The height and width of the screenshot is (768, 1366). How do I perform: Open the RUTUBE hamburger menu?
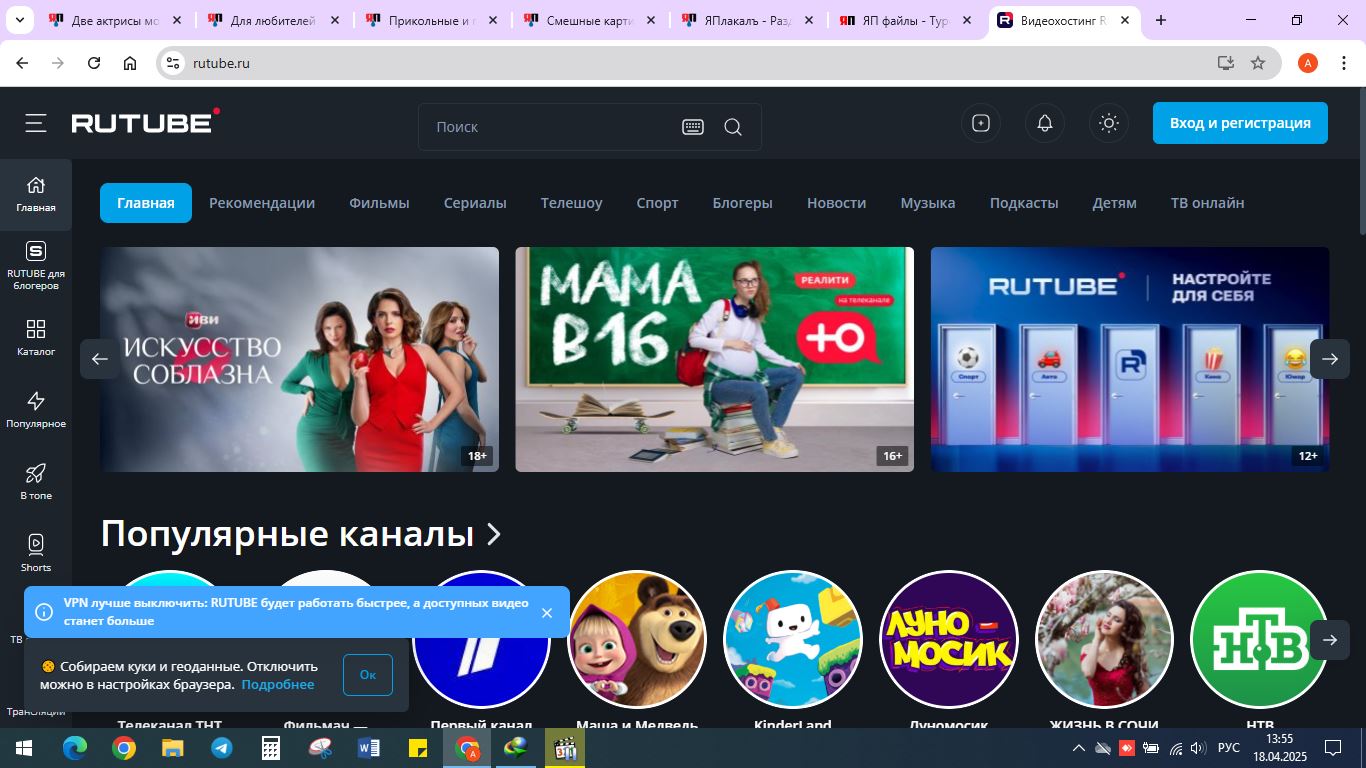pos(36,123)
